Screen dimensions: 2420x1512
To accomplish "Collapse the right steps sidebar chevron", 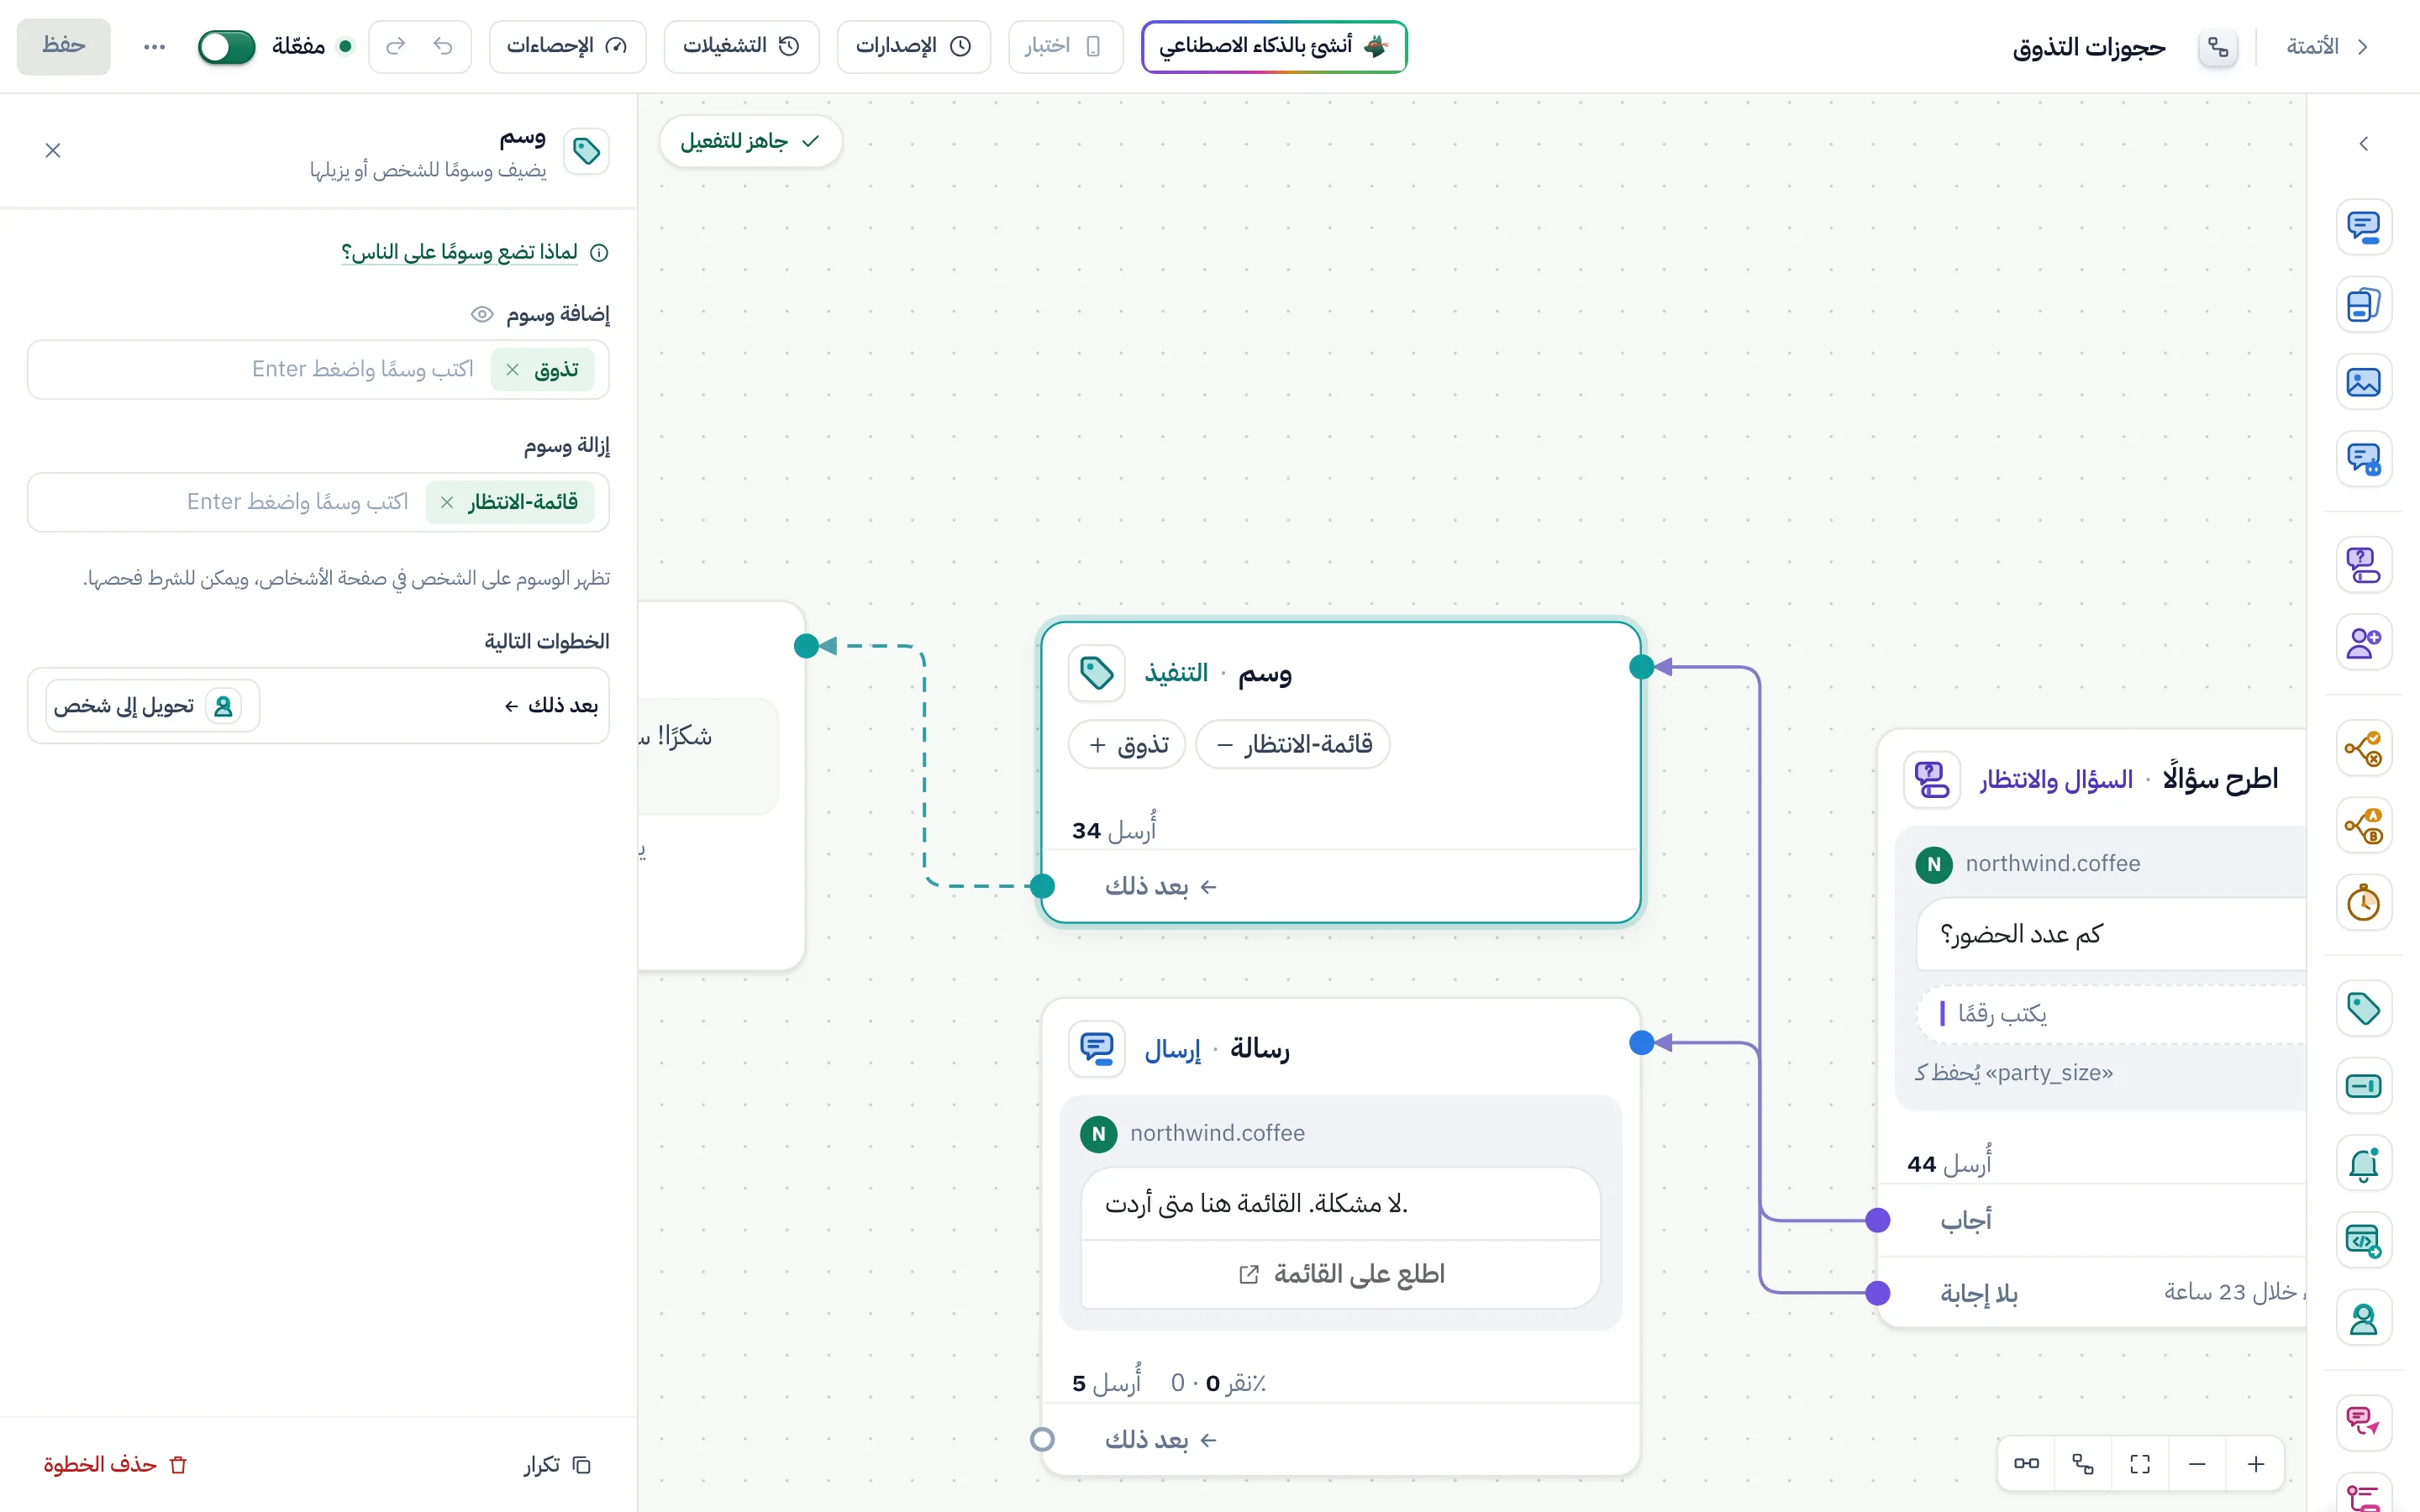I will pyautogui.click(x=2363, y=144).
